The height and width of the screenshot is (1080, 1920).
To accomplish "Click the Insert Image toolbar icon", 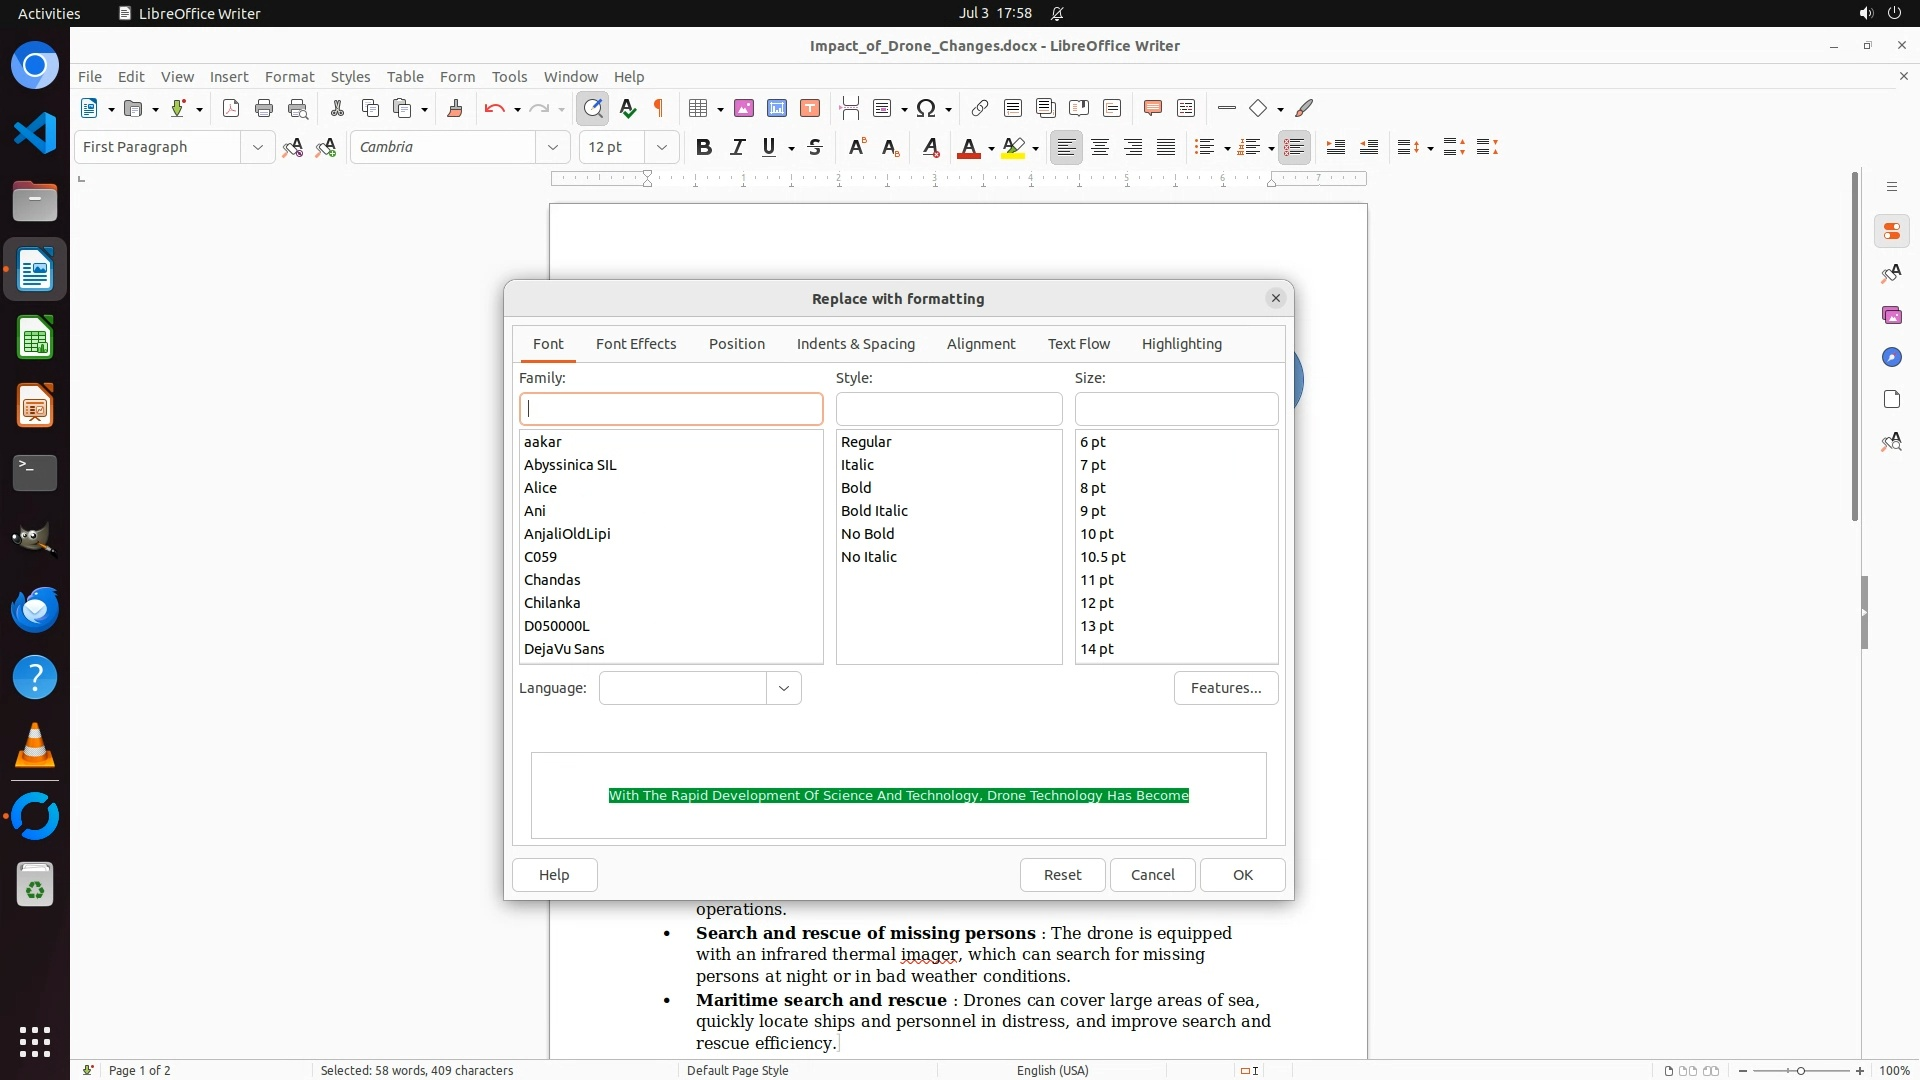I will [x=744, y=108].
